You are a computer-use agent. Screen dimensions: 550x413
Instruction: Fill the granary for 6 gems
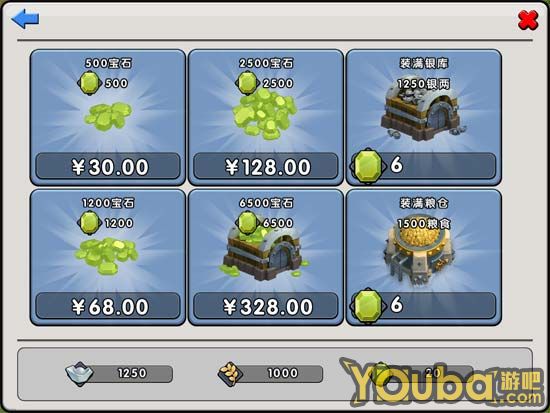coord(424,305)
